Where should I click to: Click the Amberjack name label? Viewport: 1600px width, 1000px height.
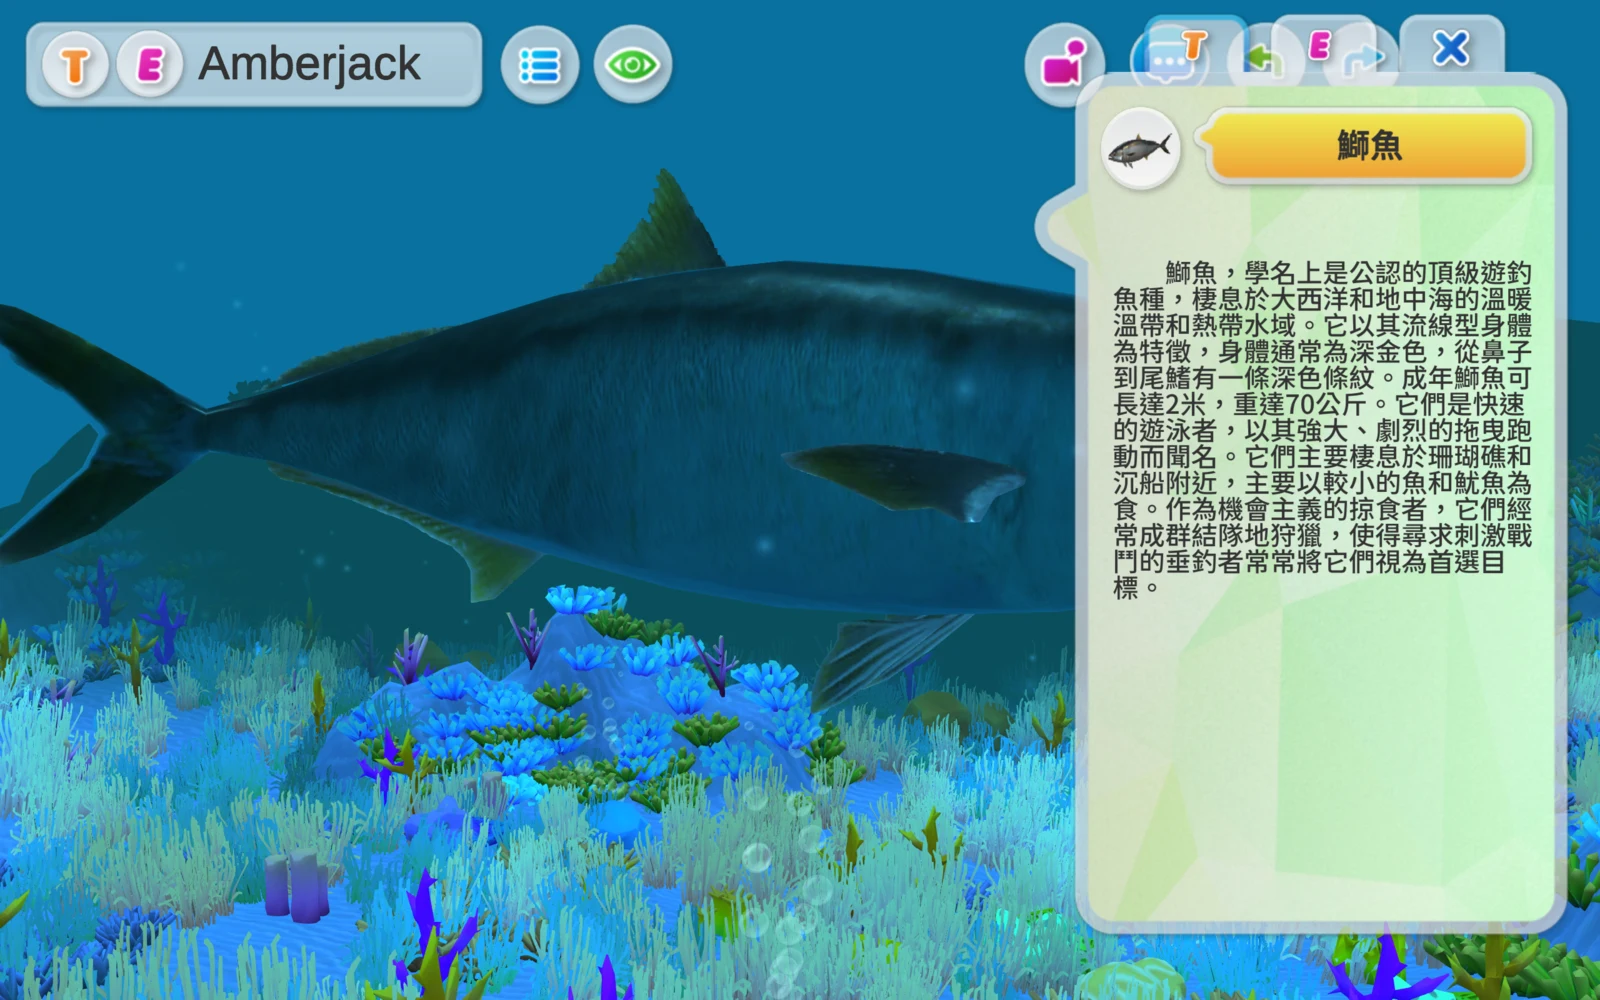click(309, 64)
